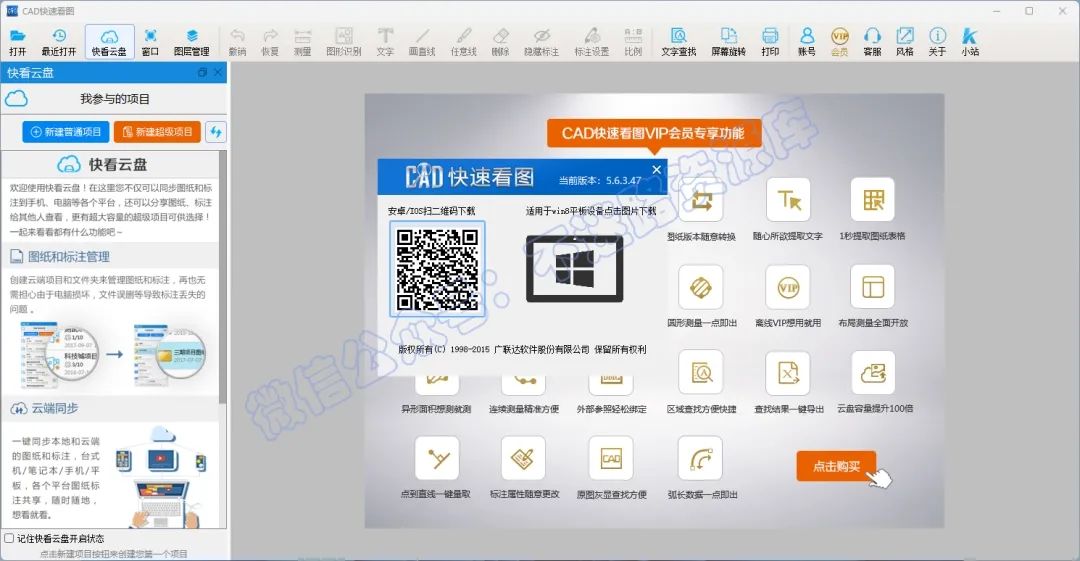This screenshot has height=561, width=1080.
Task: Click the 恢复 redo icon
Action: (x=270, y=42)
